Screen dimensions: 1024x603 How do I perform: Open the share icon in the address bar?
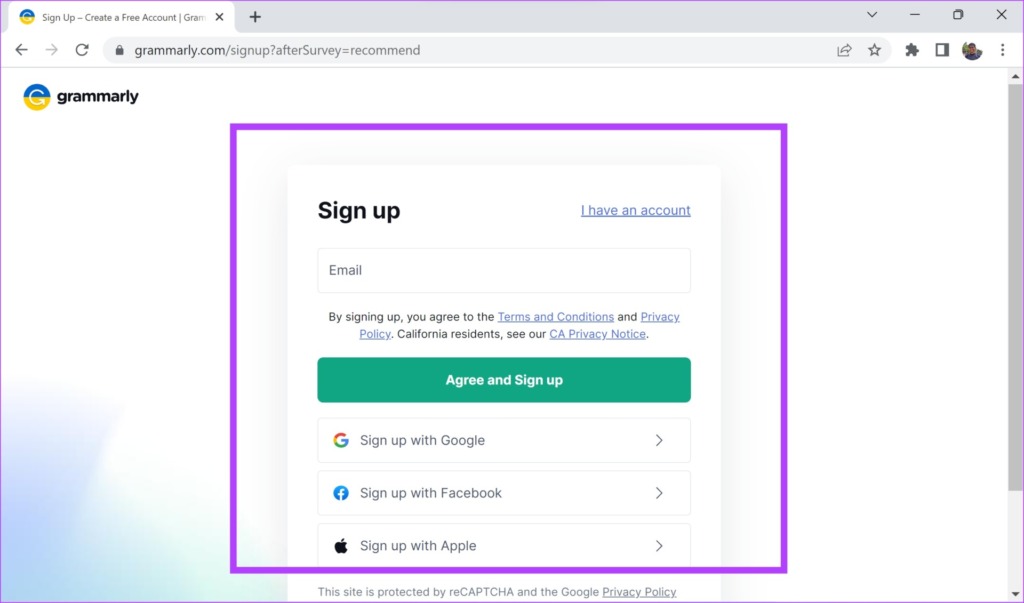coord(844,49)
